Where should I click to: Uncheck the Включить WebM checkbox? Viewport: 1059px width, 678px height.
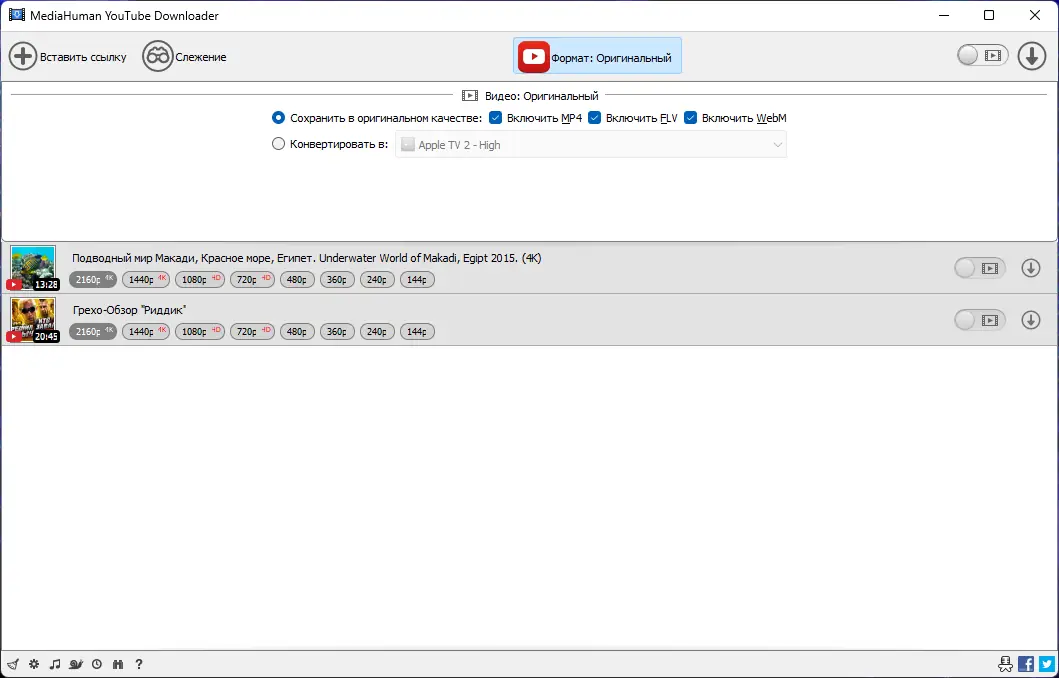coord(689,118)
